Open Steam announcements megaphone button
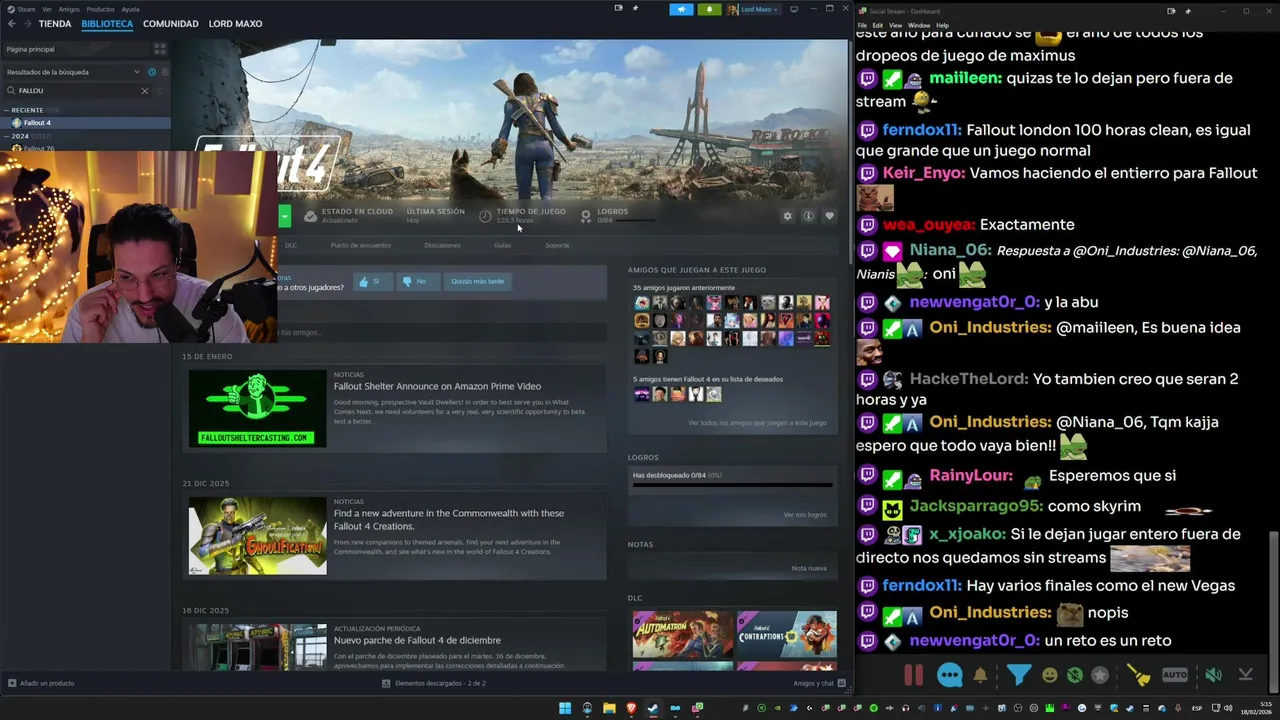Screen dimensions: 1280x720 pos(681,9)
